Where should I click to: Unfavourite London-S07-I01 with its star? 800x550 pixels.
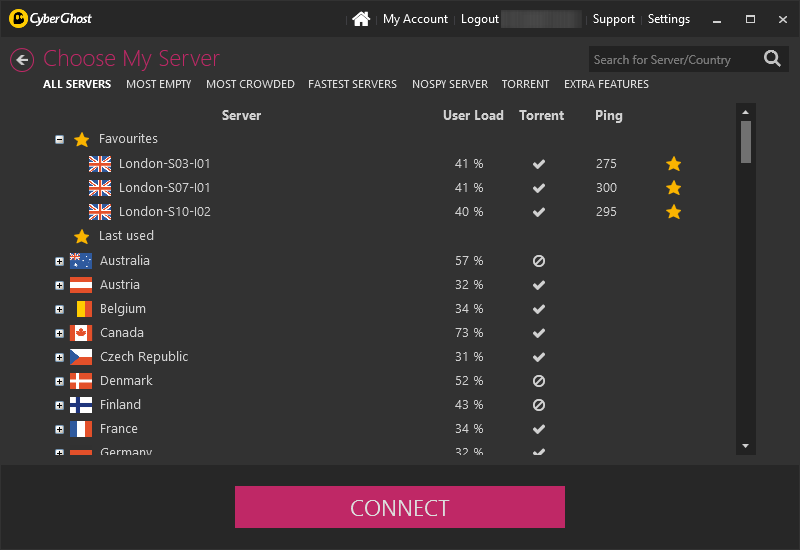(x=673, y=188)
